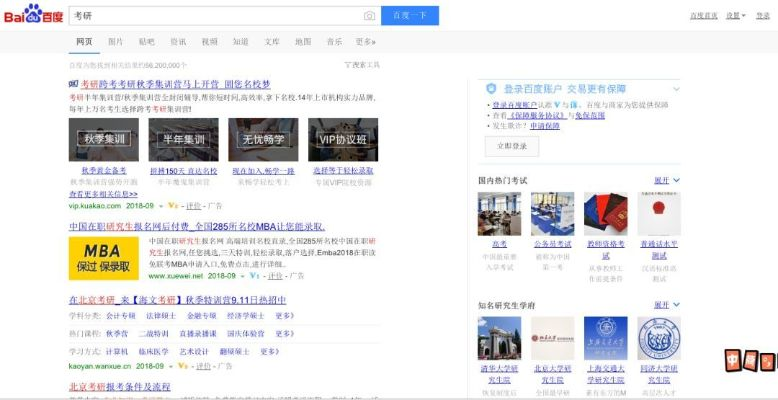Switch to the 地图 tab

[x=303, y=42]
